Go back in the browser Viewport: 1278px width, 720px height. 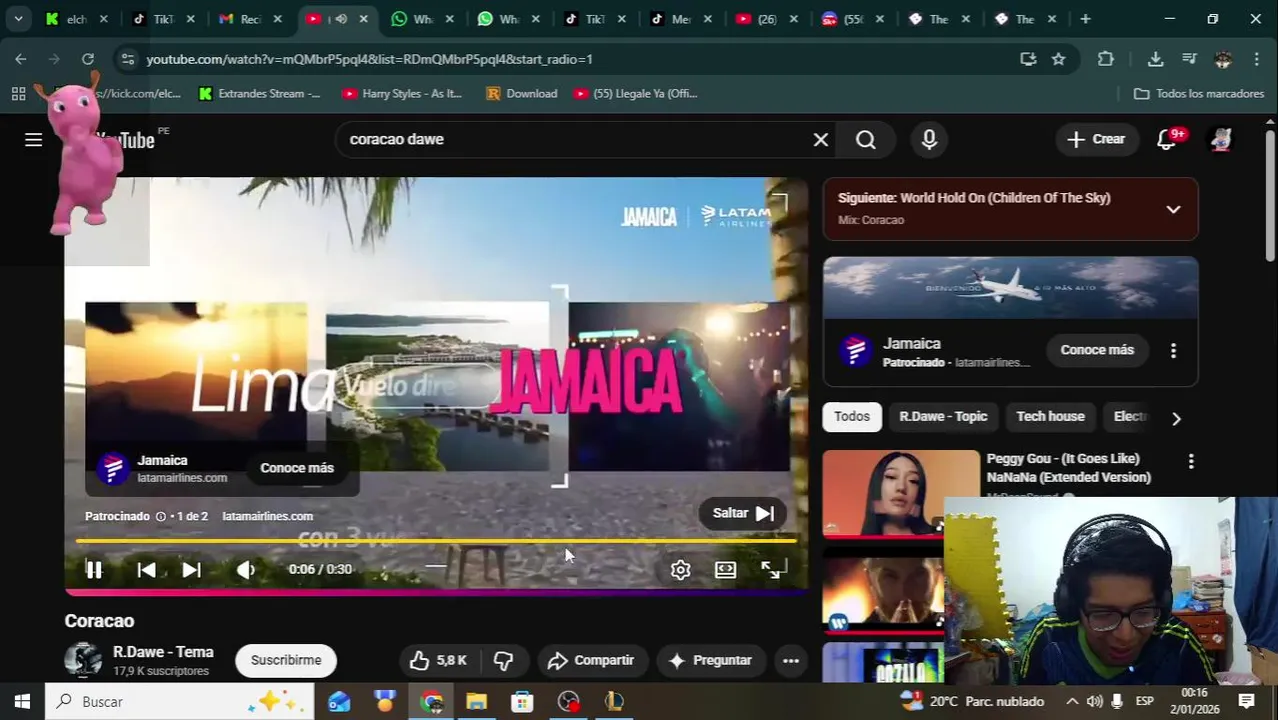point(21,59)
